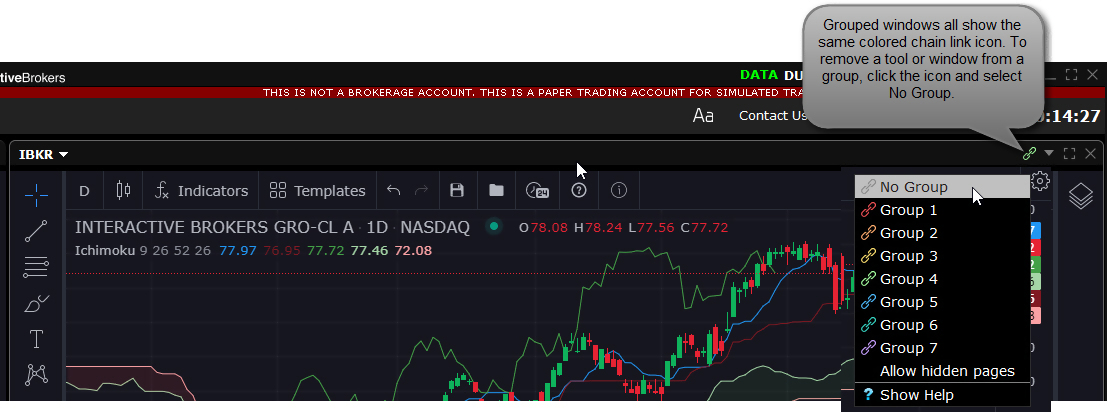Assign window to Group 7
The width and height of the screenshot is (1107, 412).
pyautogui.click(x=942, y=348)
